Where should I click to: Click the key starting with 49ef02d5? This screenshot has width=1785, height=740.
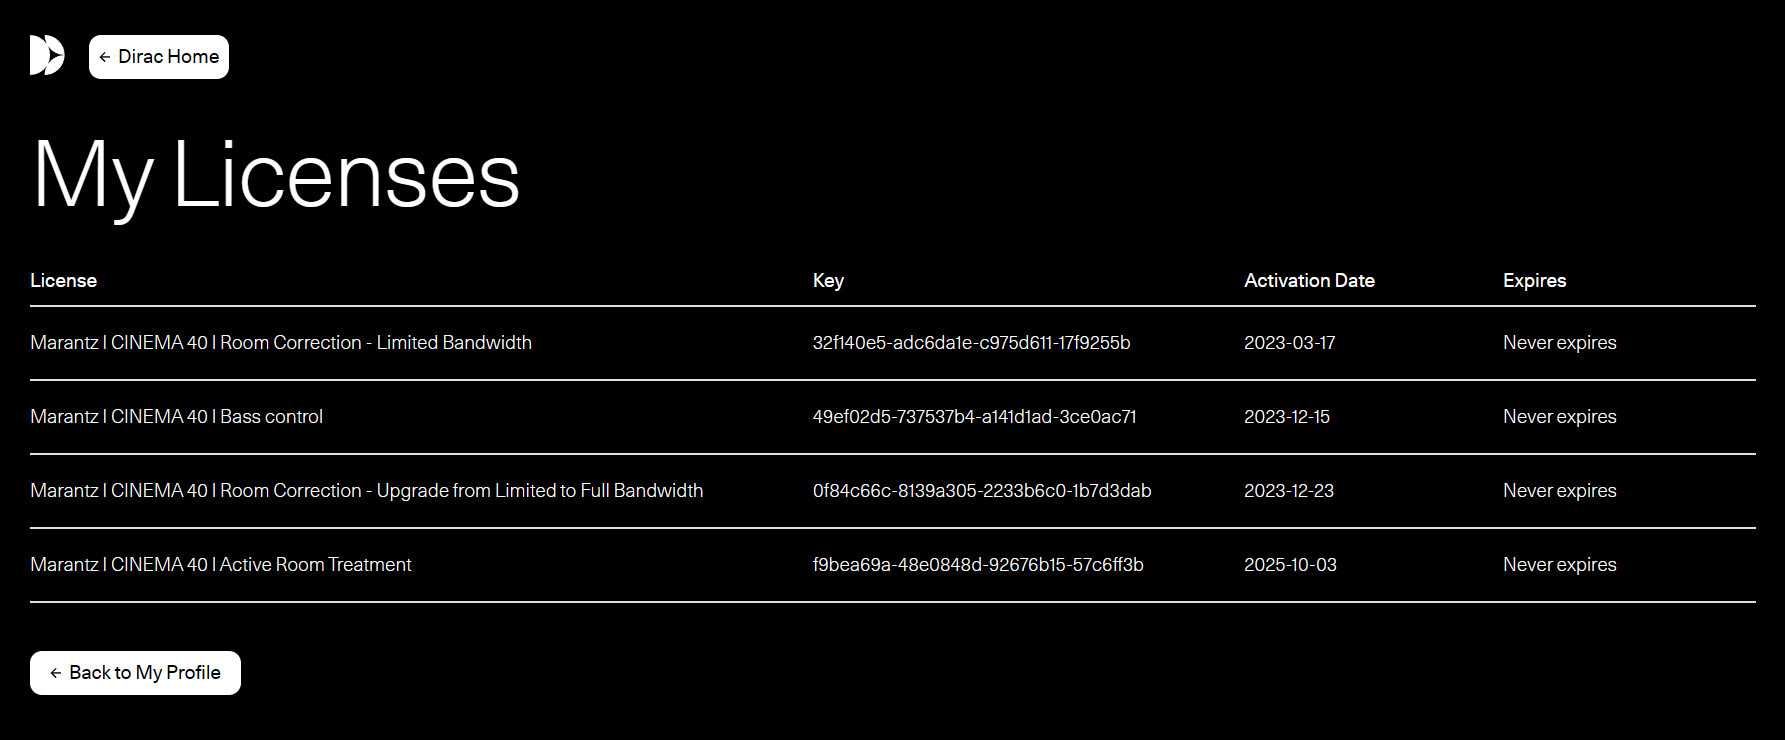pyautogui.click(x=974, y=417)
